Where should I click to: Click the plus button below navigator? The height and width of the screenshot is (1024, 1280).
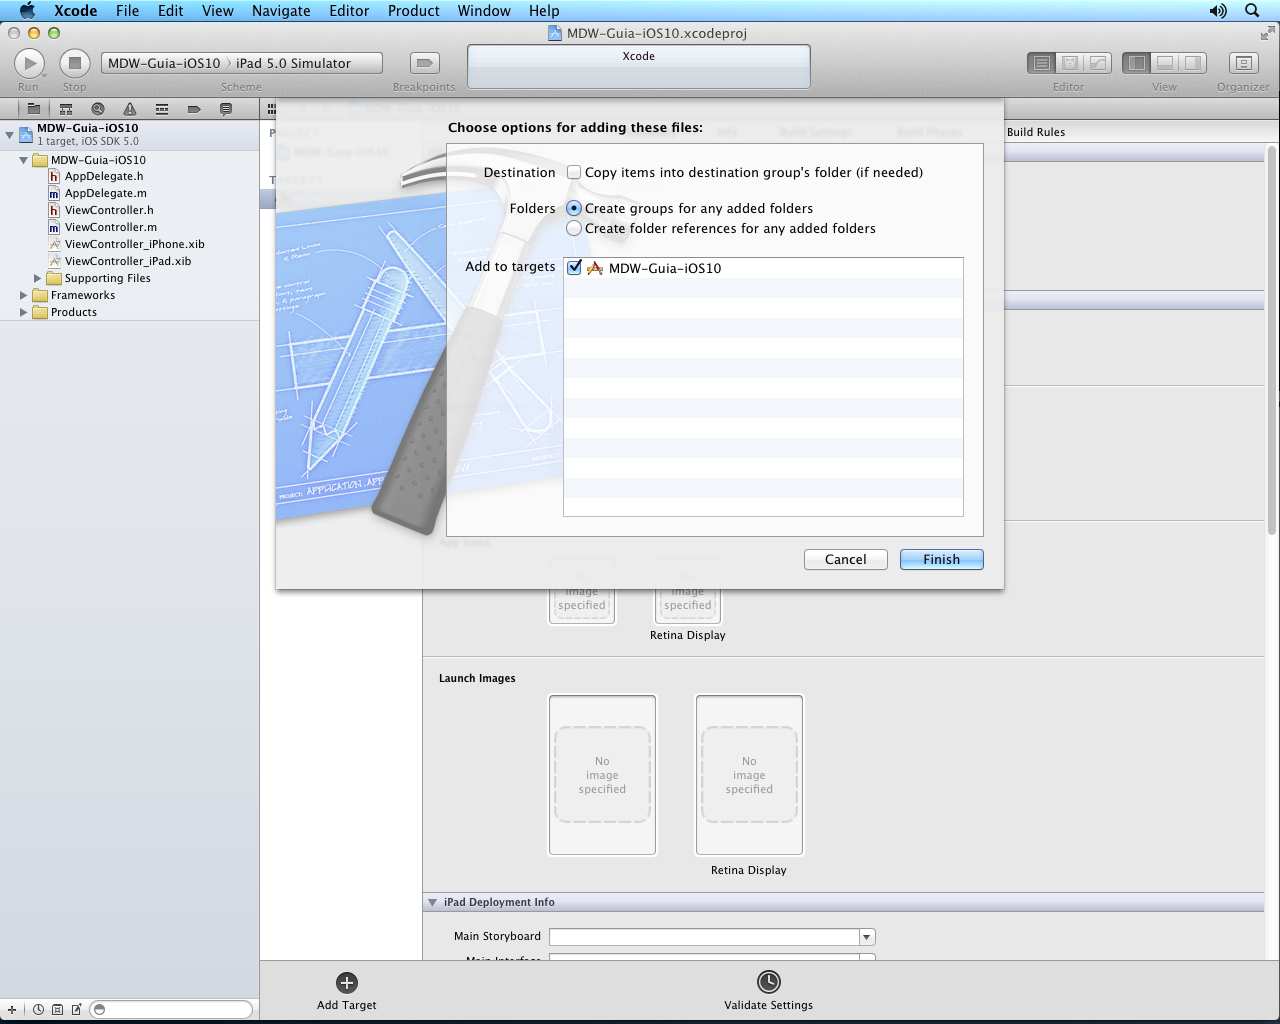pyautogui.click(x=12, y=1010)
